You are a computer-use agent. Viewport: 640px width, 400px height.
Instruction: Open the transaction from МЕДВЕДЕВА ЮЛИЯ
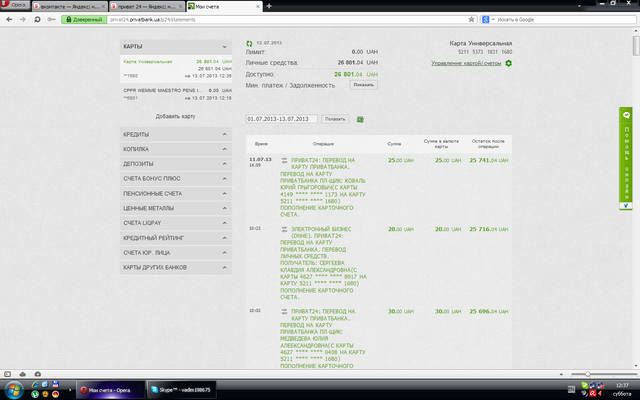pos(323,339)
